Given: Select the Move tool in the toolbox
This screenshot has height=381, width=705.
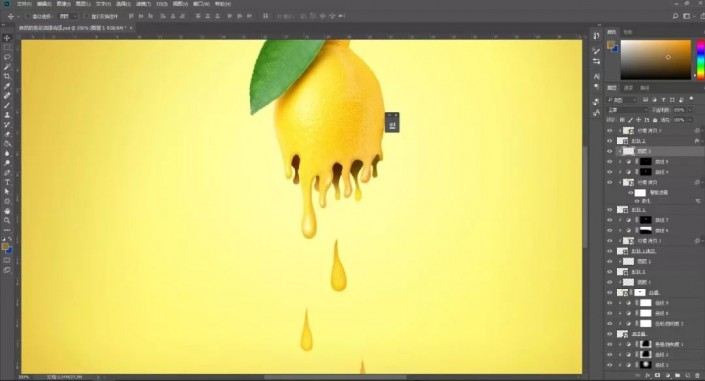Looking at the screenshot, I should [7, 38].
